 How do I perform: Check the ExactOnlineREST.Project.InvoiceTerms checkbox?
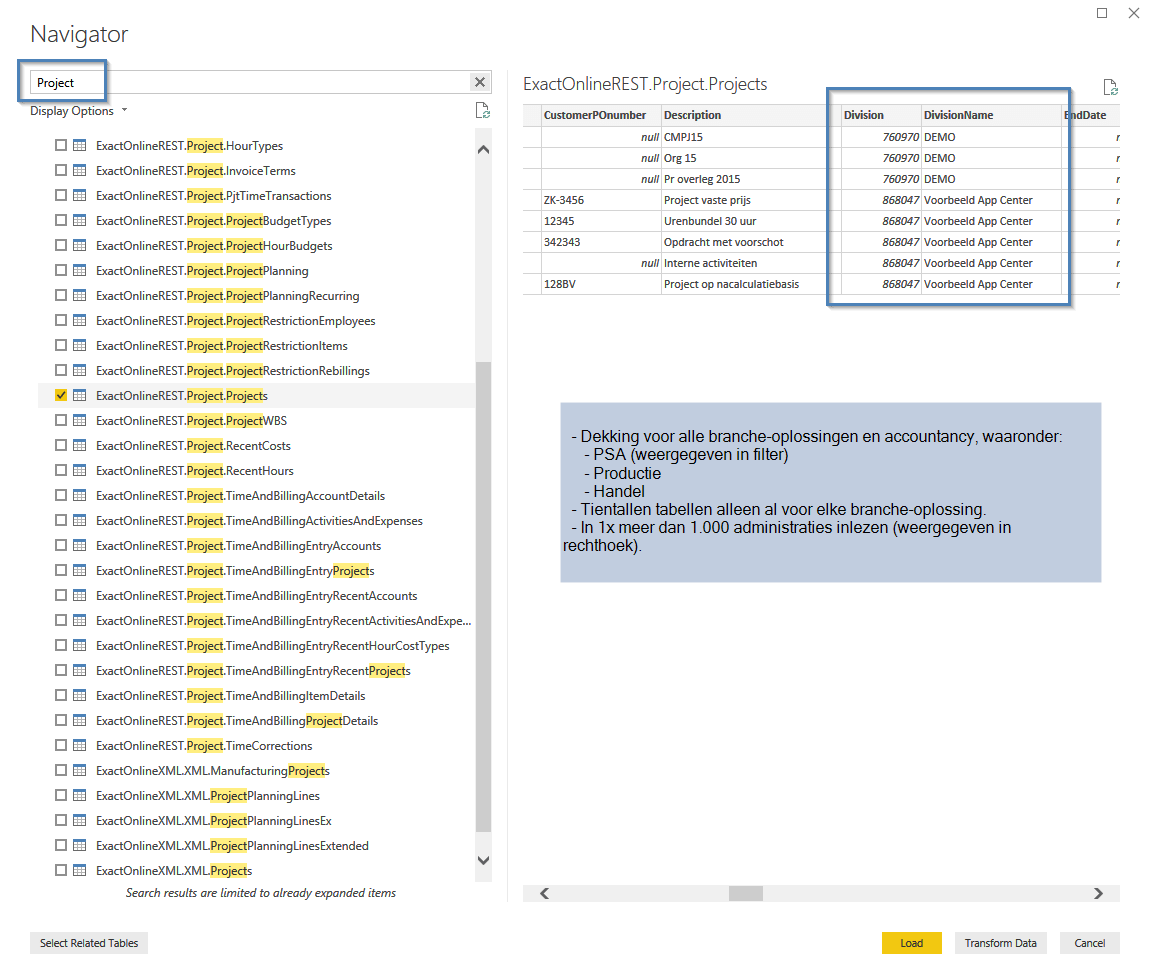click(61, 171)
